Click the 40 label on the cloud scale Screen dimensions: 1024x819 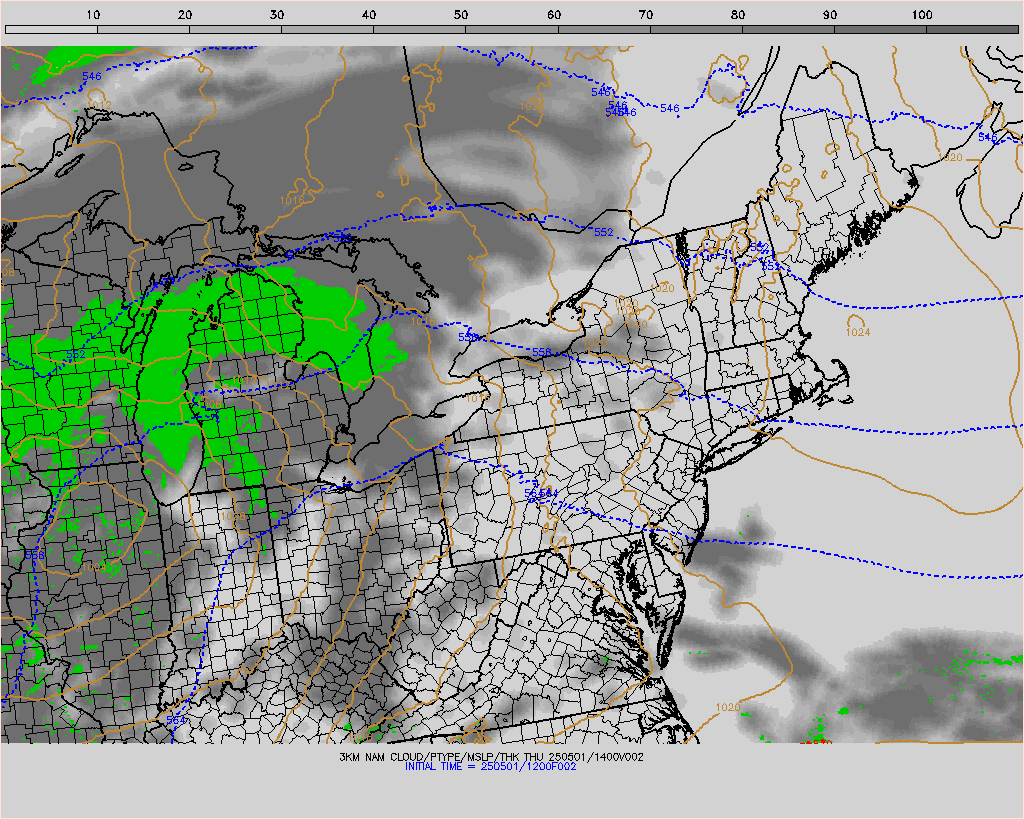[x=369, y=15]
